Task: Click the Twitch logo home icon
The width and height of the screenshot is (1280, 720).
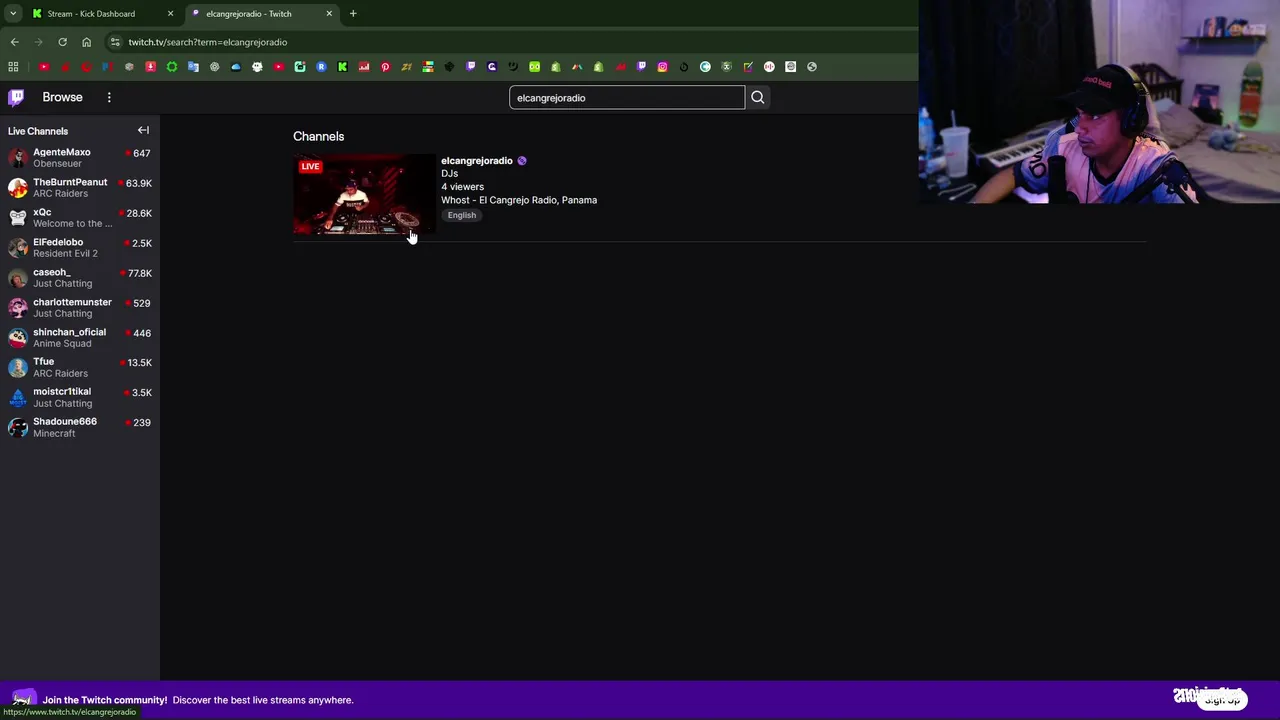Action: 16,97
